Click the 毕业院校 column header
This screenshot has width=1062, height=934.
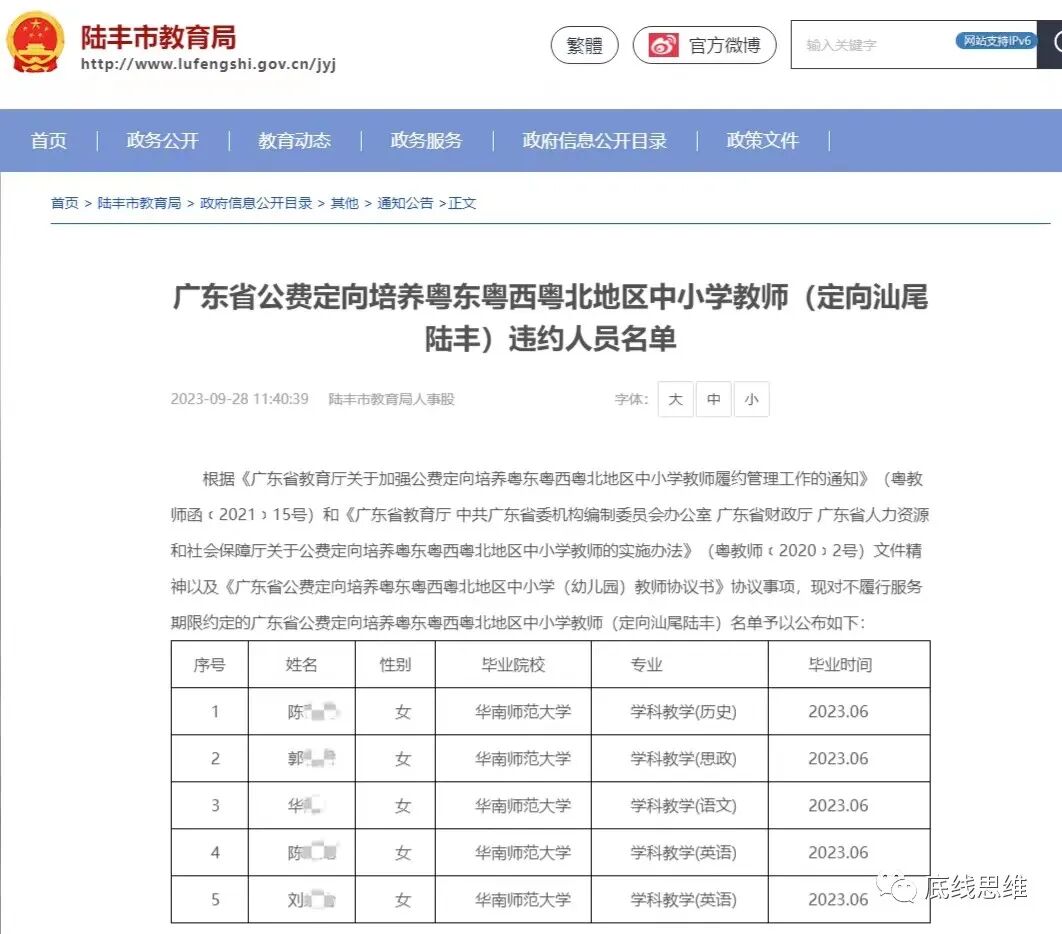[x=513, y=664]
